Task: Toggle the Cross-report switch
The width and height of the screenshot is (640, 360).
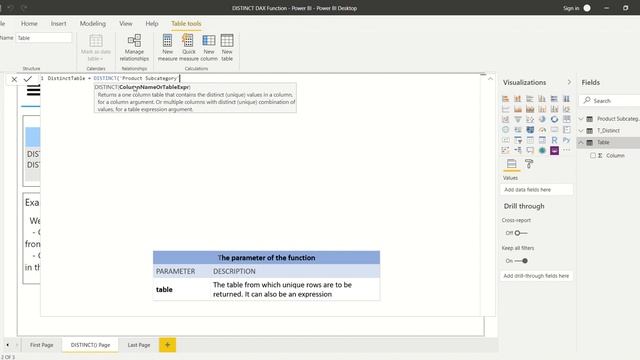Action: click(x=520, y=233)
